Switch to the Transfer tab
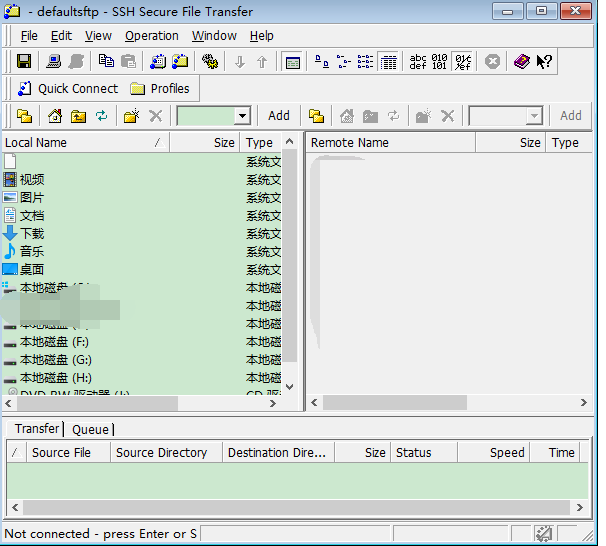The image size is (606, 546). pyautogui.click(x=37, y=429)
